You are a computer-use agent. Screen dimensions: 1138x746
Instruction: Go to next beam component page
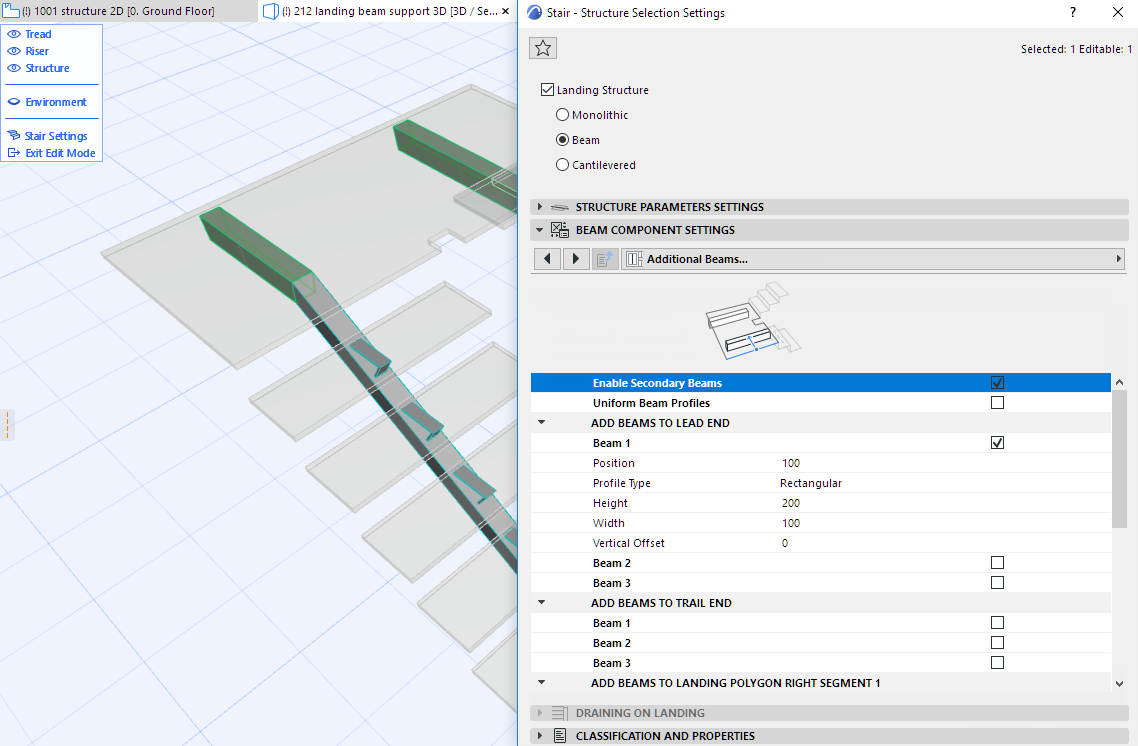[x=575, y=259]
